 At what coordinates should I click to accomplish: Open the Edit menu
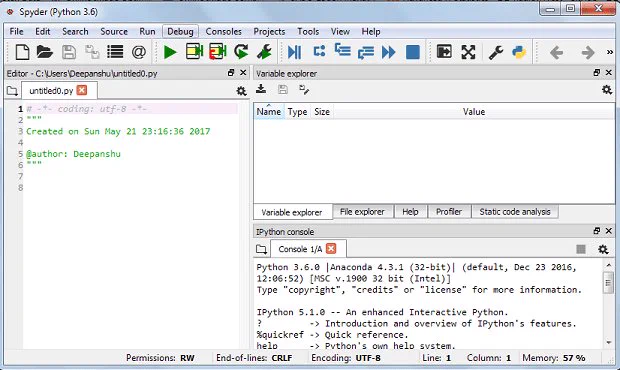(x=43, y=32)
